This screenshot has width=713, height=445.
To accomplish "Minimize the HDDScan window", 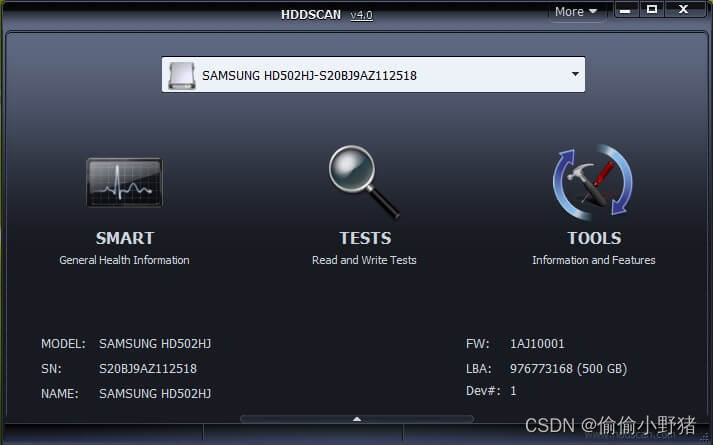I will [626, 10].
